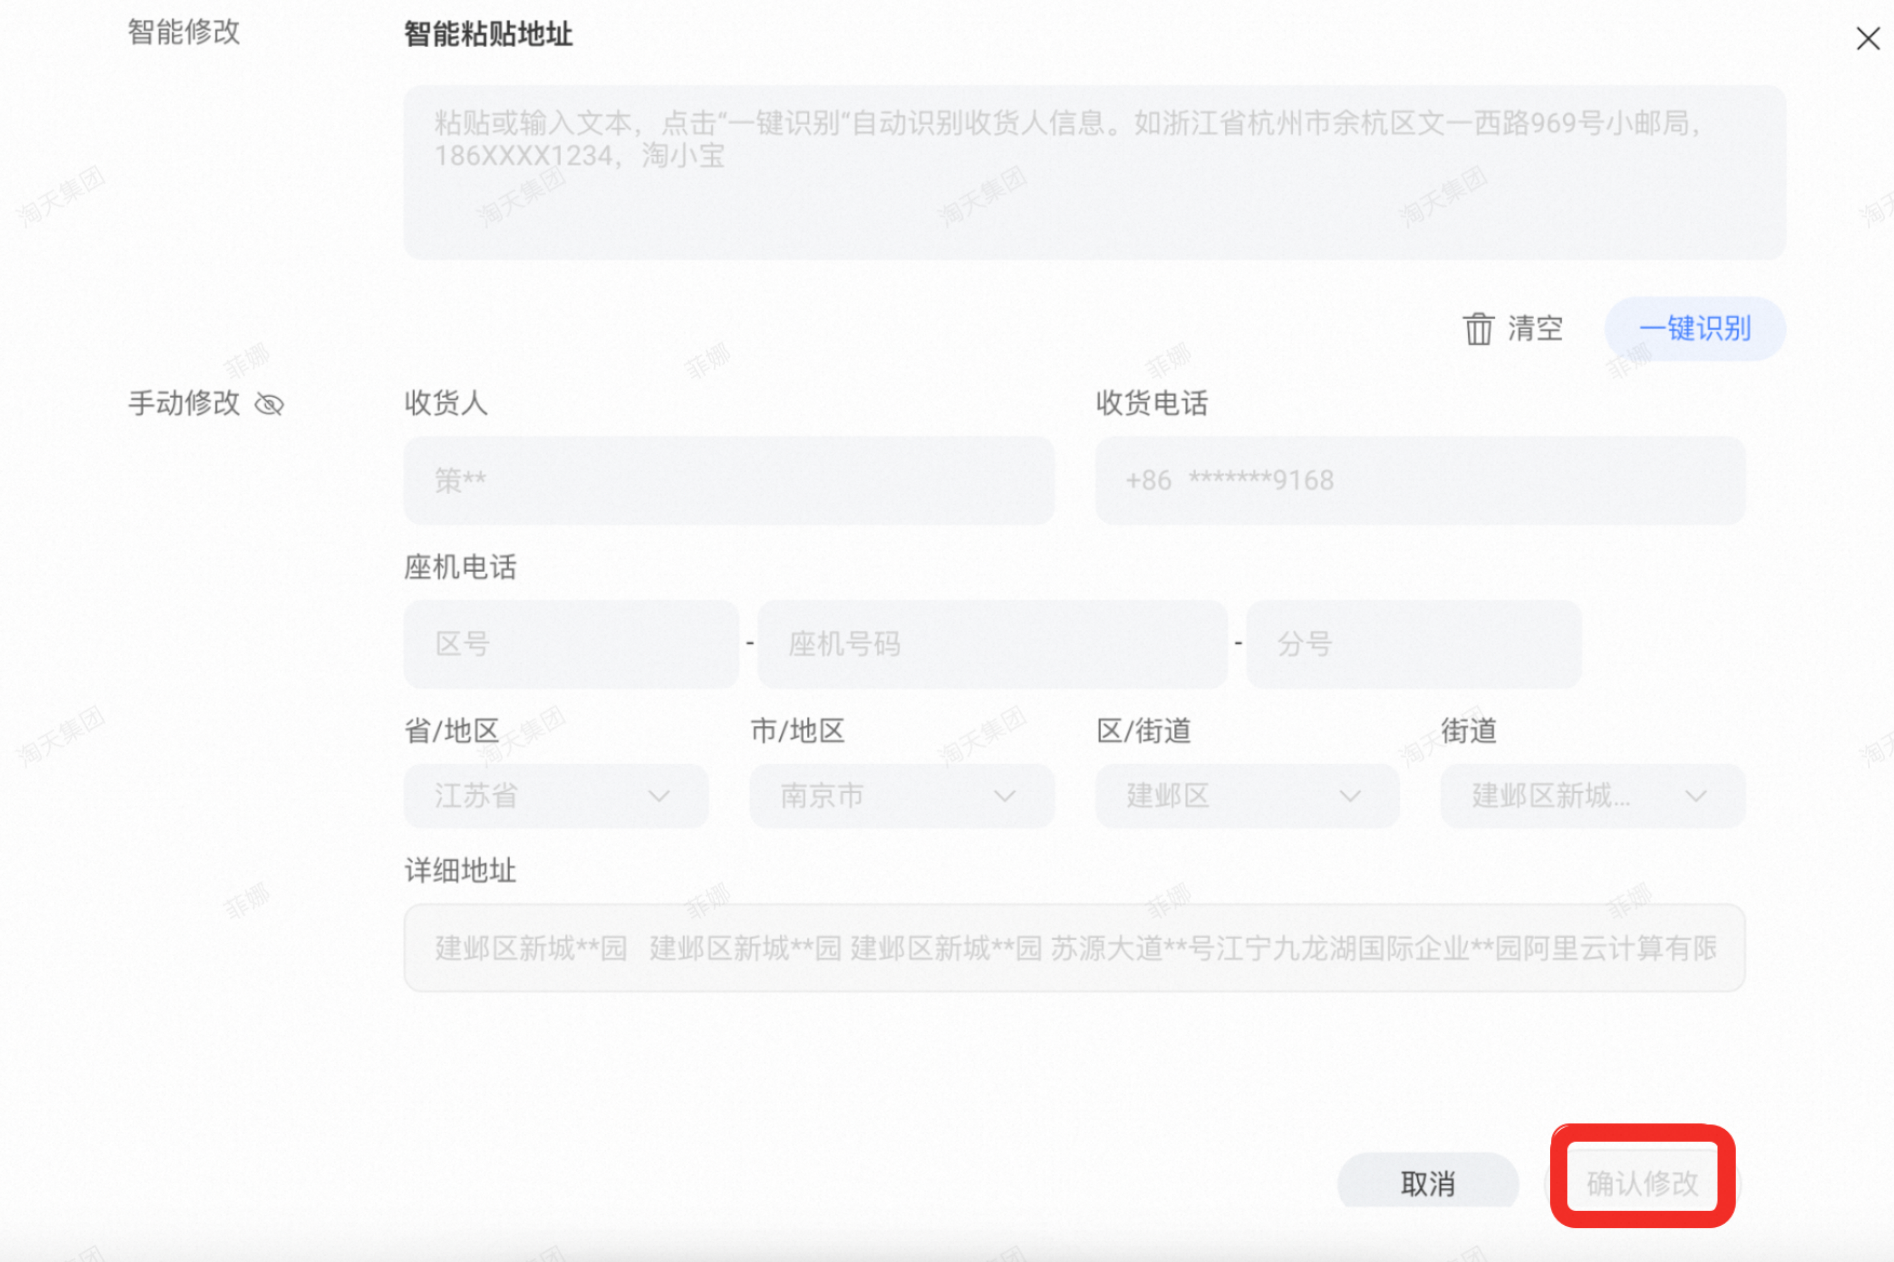This screenshot has width=1894, height=1262.
Task: Click the chevron on the 街道 selector
Action: (x=1696, y=796)
